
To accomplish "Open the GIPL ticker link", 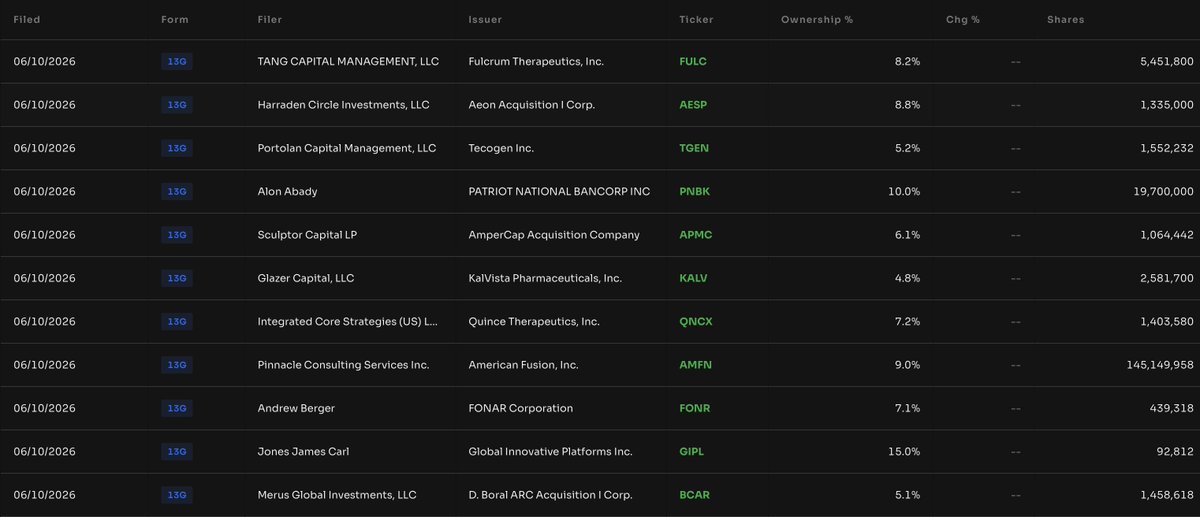I will [692, 452].
